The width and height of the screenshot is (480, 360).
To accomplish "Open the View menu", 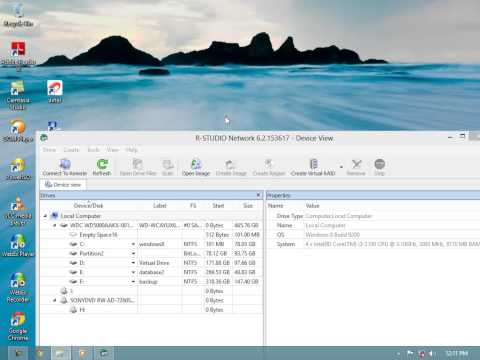I will (113, 150).
